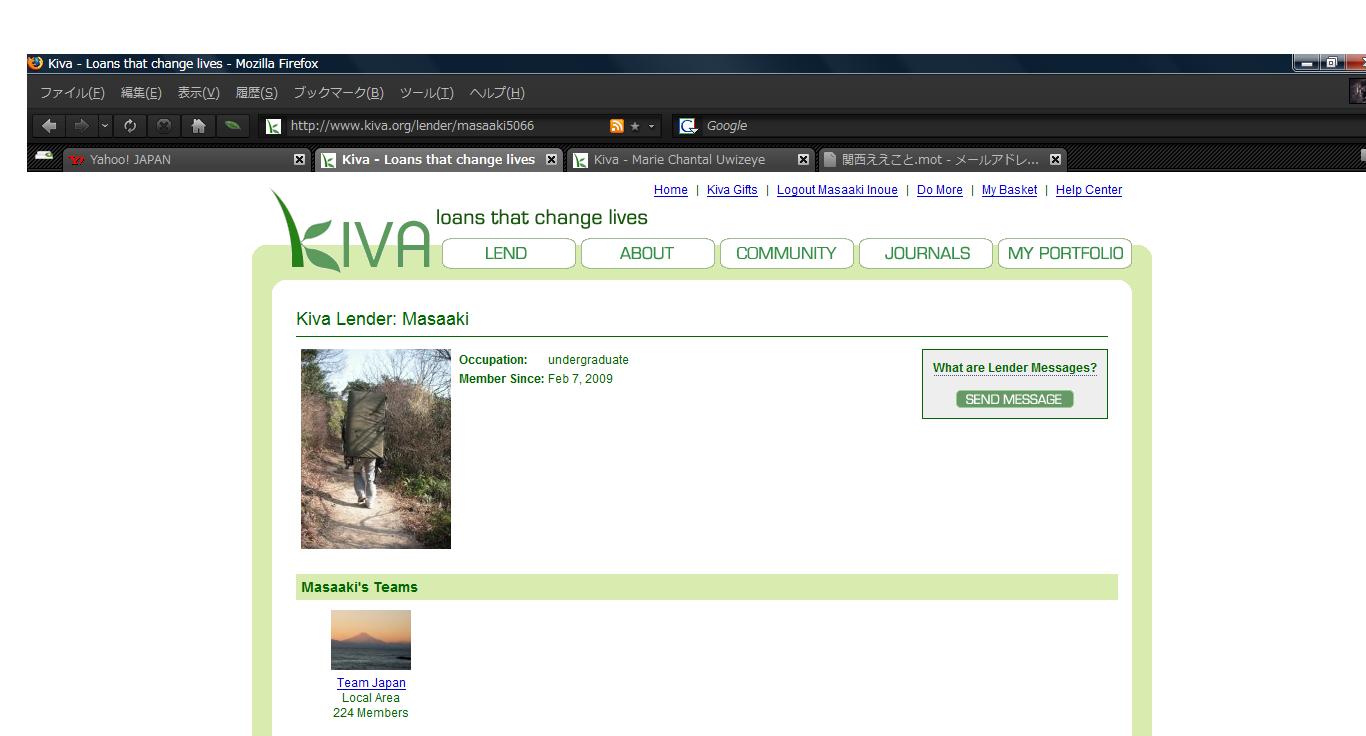Open the MY PORTFOLIO navigation tab
This screenshot has width=1366, height=736.
click(x=1065, y=253)
